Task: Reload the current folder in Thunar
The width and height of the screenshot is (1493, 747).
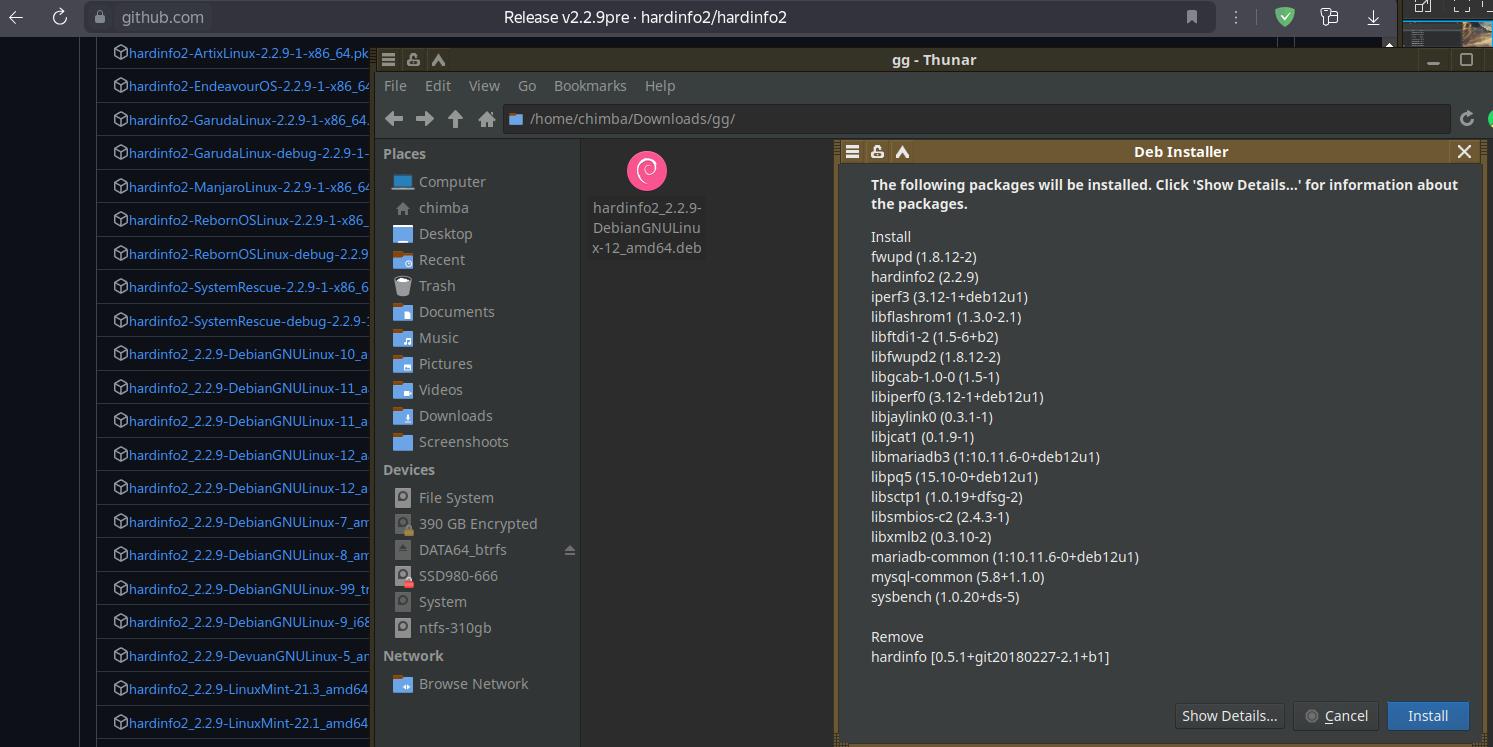Action: pyautogui.click(x=1467, y=119)
